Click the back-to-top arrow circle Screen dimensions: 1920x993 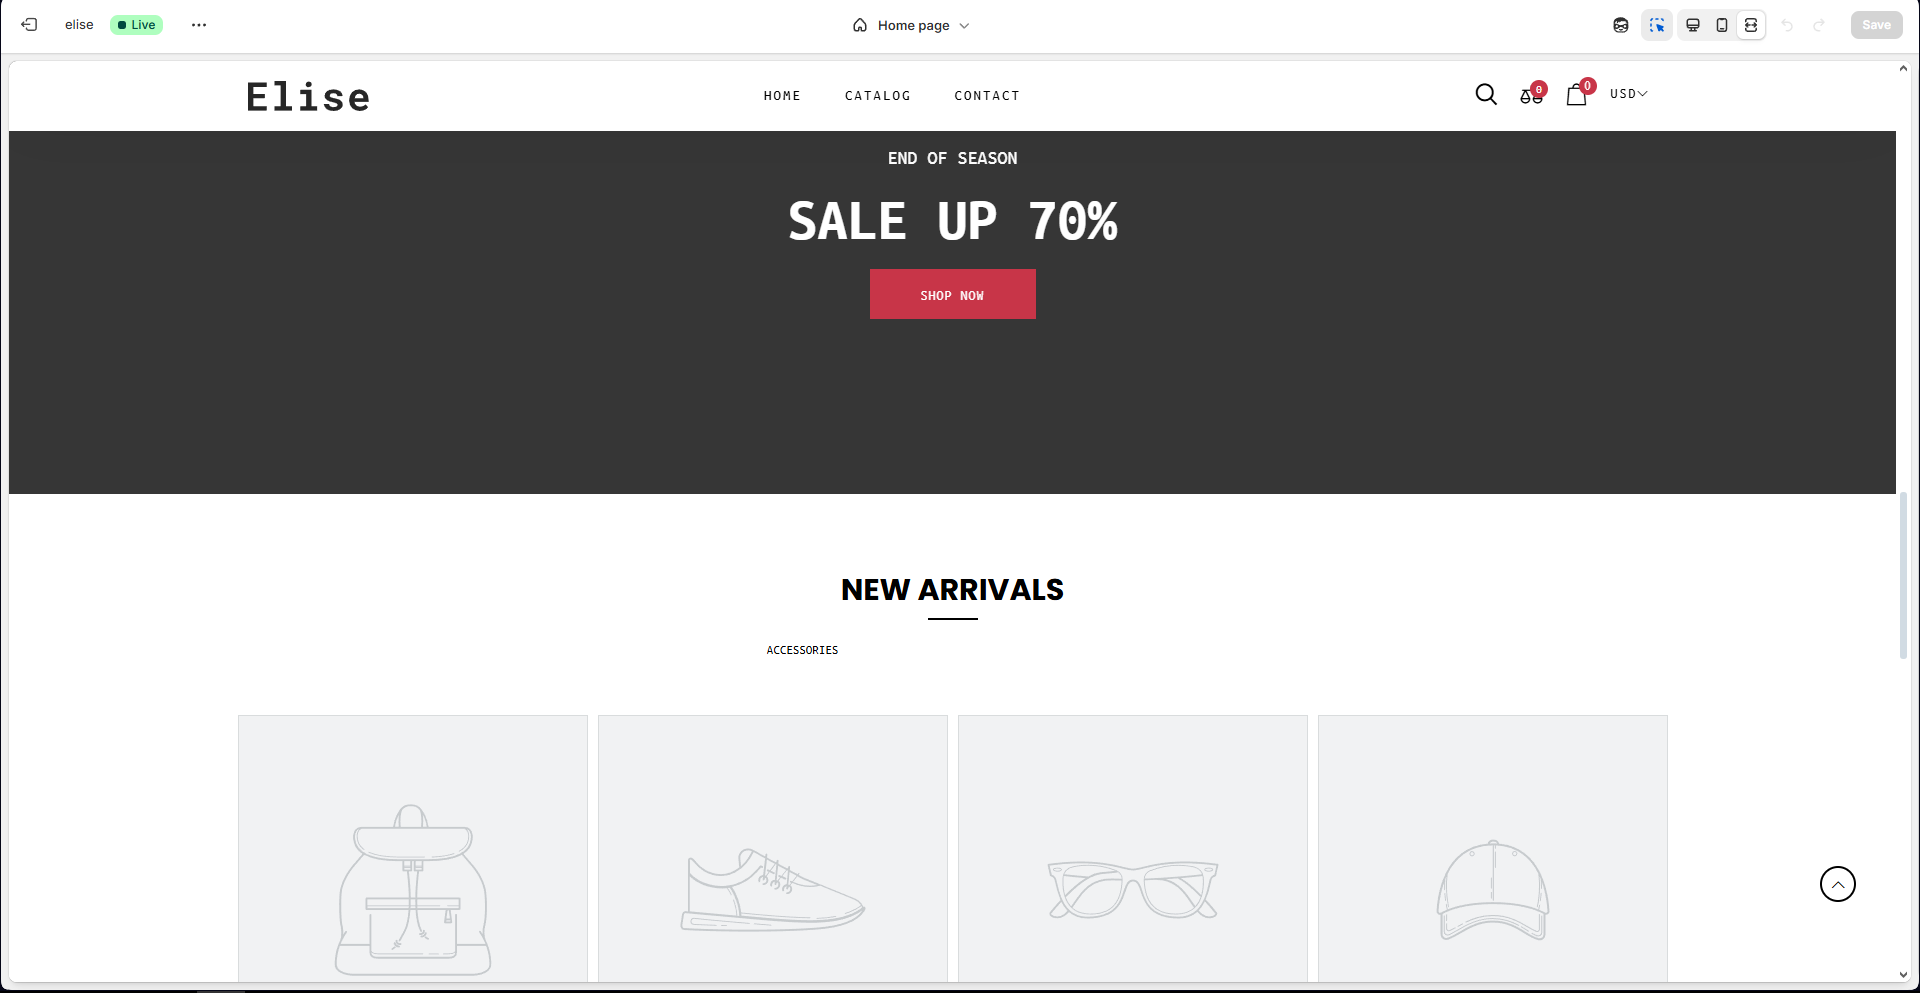point(1837,884)
